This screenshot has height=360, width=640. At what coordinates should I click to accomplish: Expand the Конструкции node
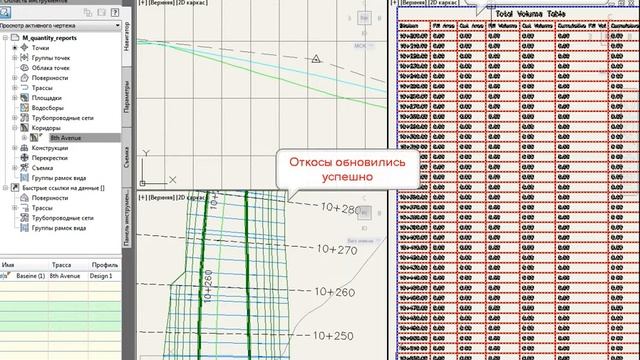tap(15, 148)
